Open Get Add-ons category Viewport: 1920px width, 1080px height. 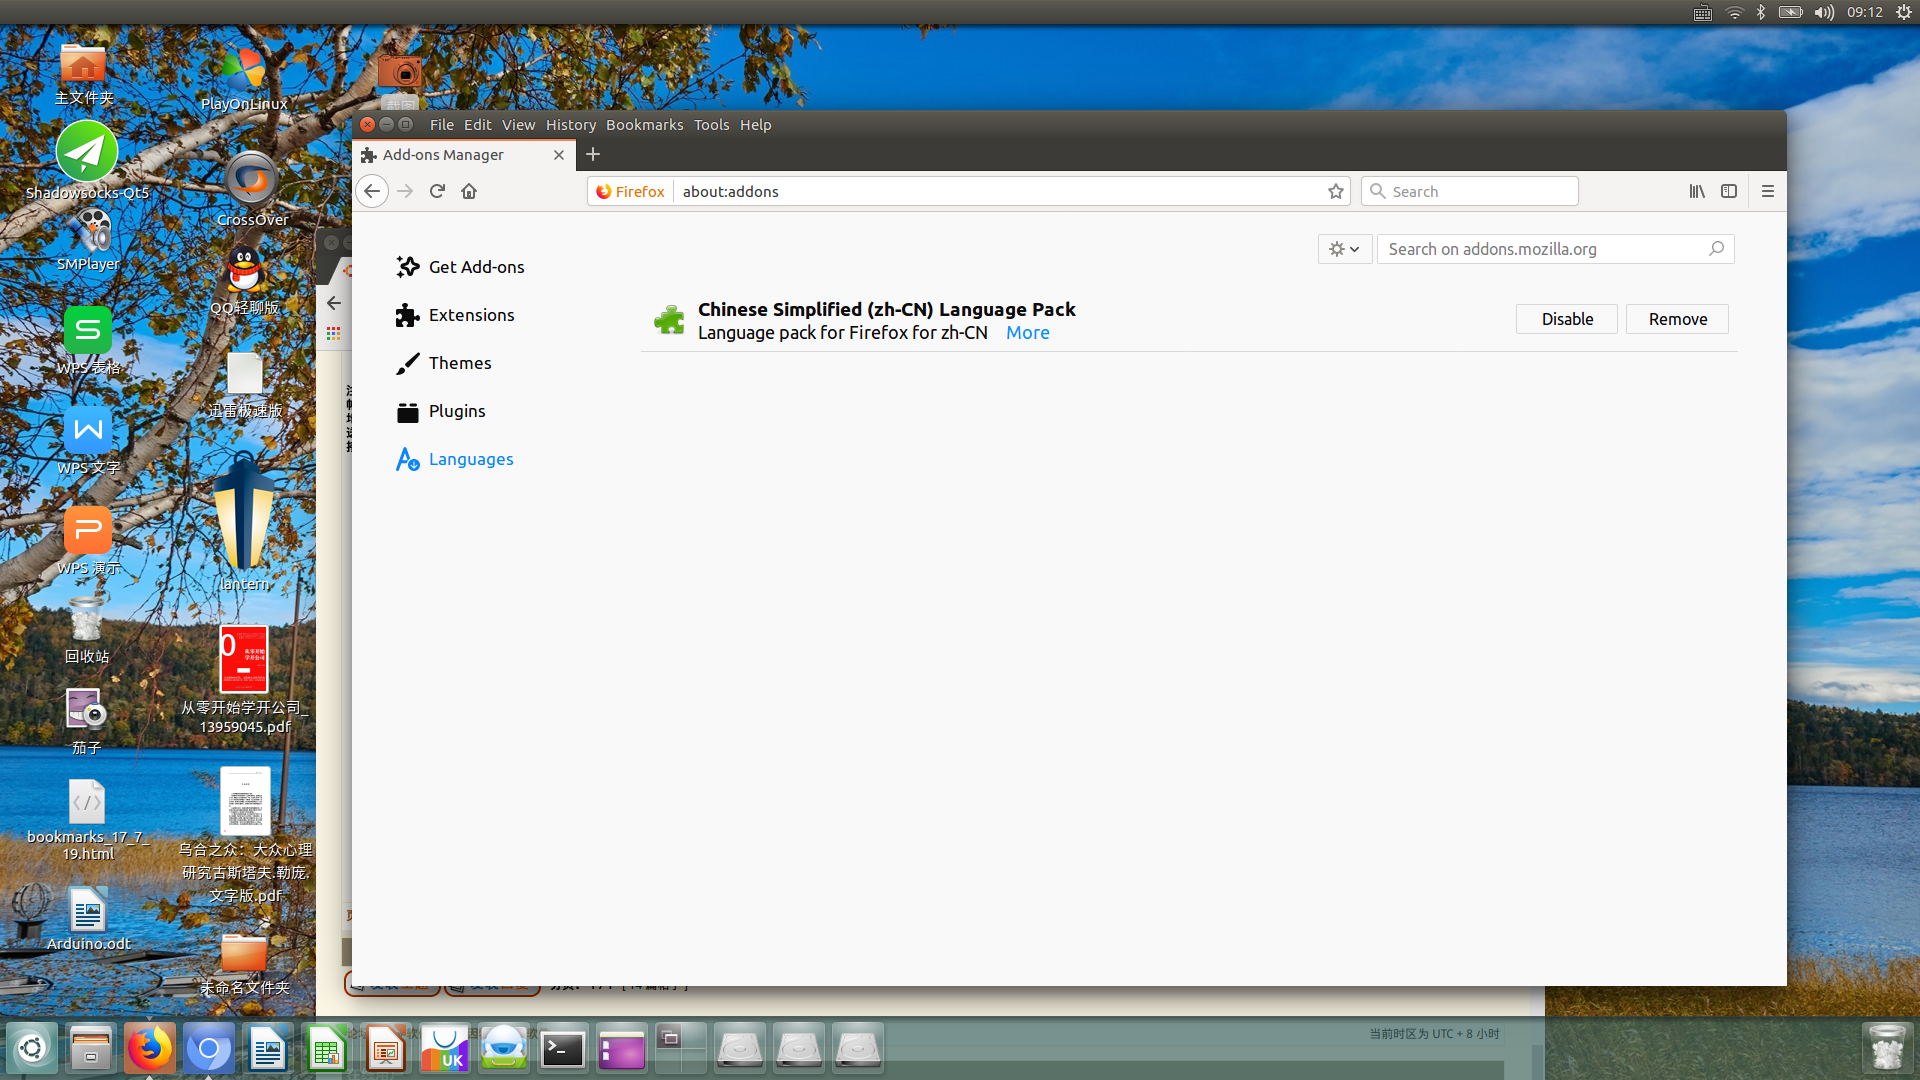coord(460,267)
